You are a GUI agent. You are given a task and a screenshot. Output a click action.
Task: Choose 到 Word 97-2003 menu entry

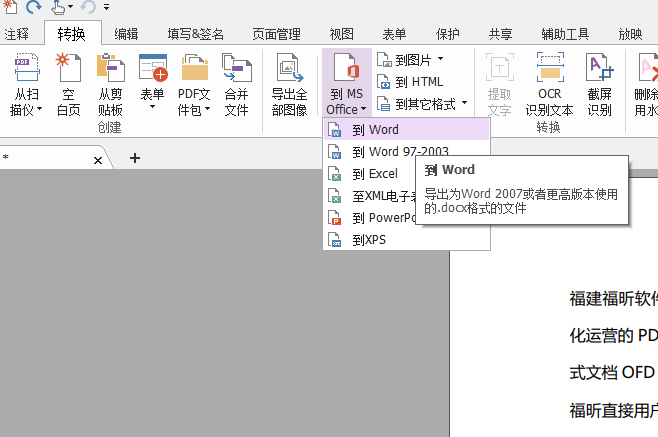(393, 152)
